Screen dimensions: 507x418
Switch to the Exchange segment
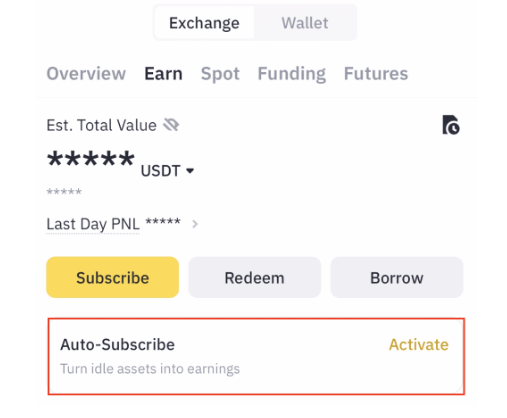coord(204,23)
